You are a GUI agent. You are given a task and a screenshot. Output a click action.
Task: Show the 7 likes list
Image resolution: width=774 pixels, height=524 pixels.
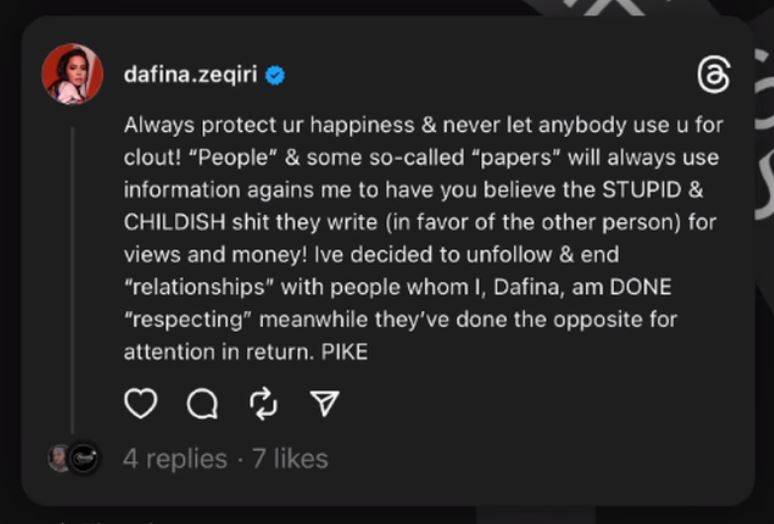(290, 458)
